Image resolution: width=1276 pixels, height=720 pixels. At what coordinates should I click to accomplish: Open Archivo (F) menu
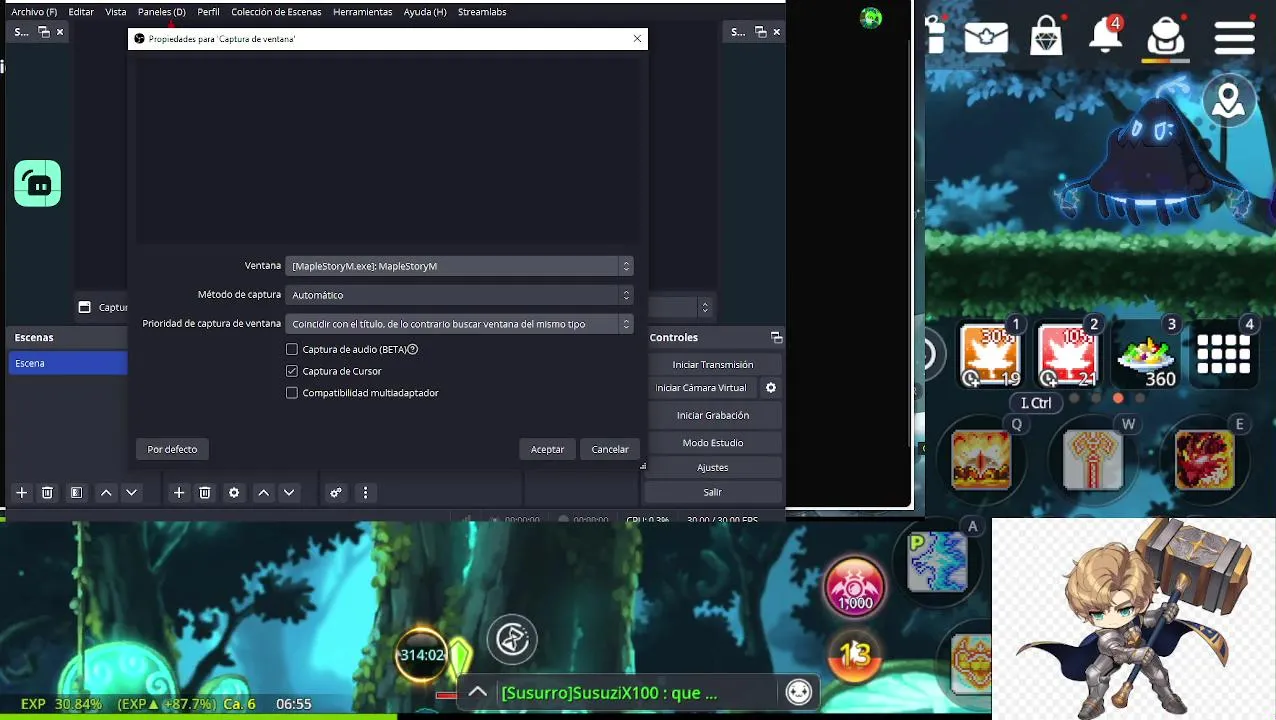point(34,12)
